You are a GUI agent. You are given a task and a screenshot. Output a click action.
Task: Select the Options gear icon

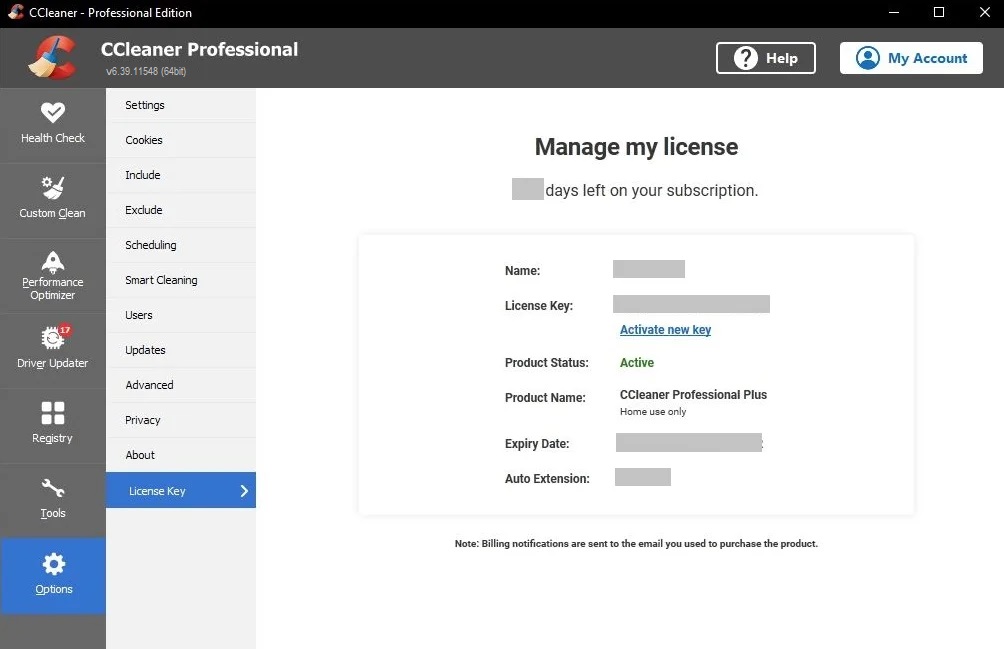pos(54,564)
